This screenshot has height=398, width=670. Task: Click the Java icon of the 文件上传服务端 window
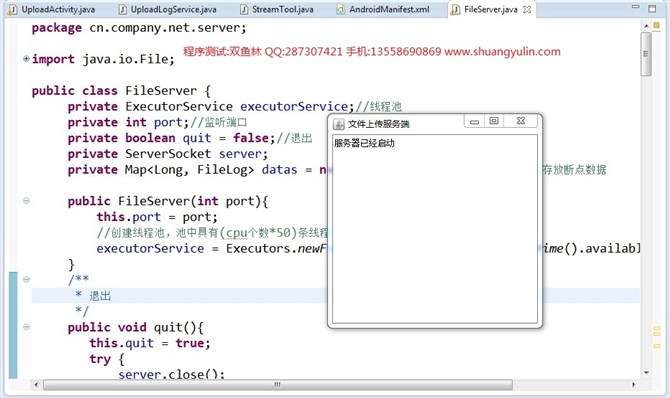click(339, 124)
